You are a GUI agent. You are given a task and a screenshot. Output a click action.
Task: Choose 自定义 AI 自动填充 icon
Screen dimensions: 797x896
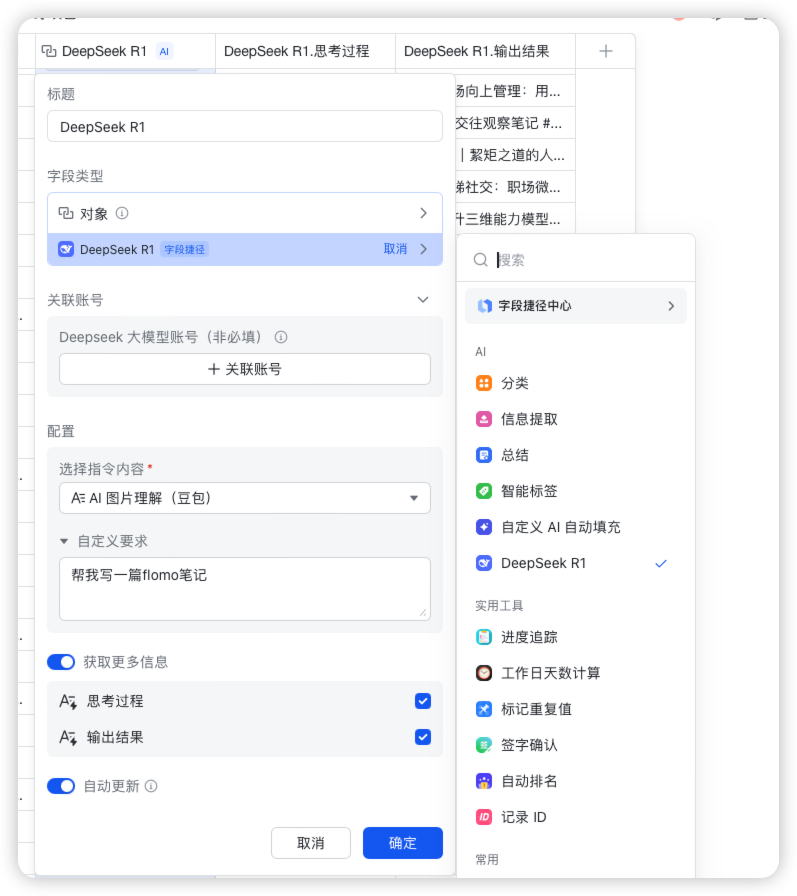point(483,527)
